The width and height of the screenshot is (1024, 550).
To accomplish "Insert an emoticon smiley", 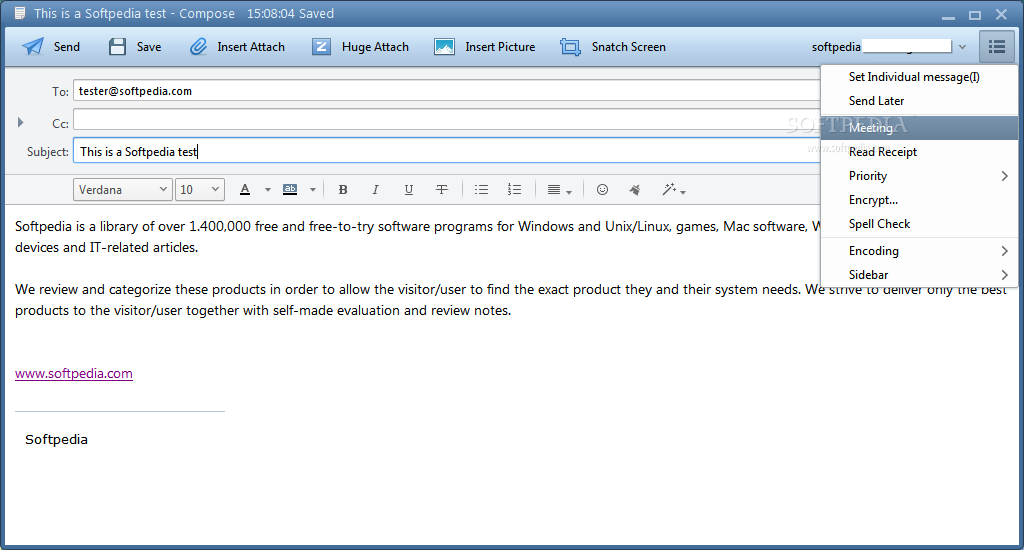I will (602, 189).
